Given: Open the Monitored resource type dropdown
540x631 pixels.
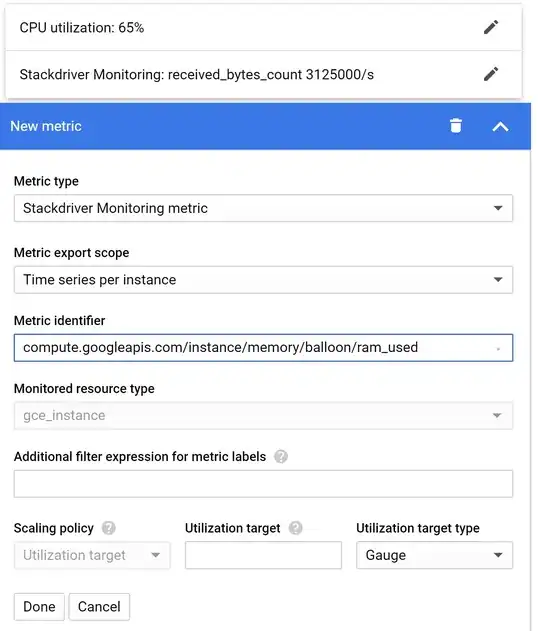Looking at the screenshot, I should 263,415.
